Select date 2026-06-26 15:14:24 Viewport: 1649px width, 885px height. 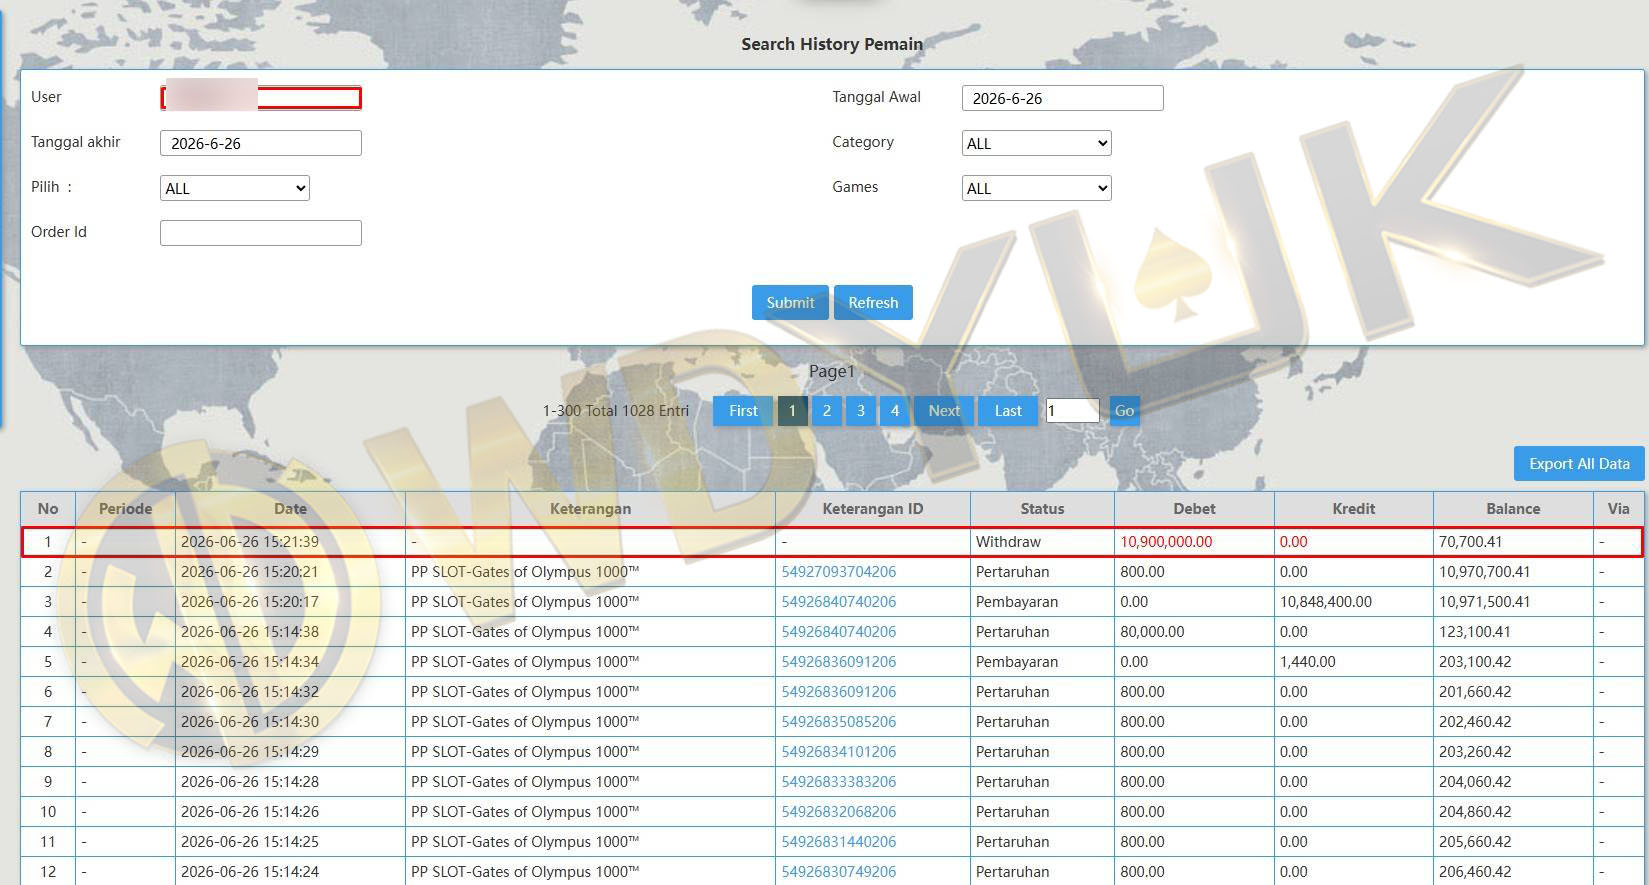[250, 872]
